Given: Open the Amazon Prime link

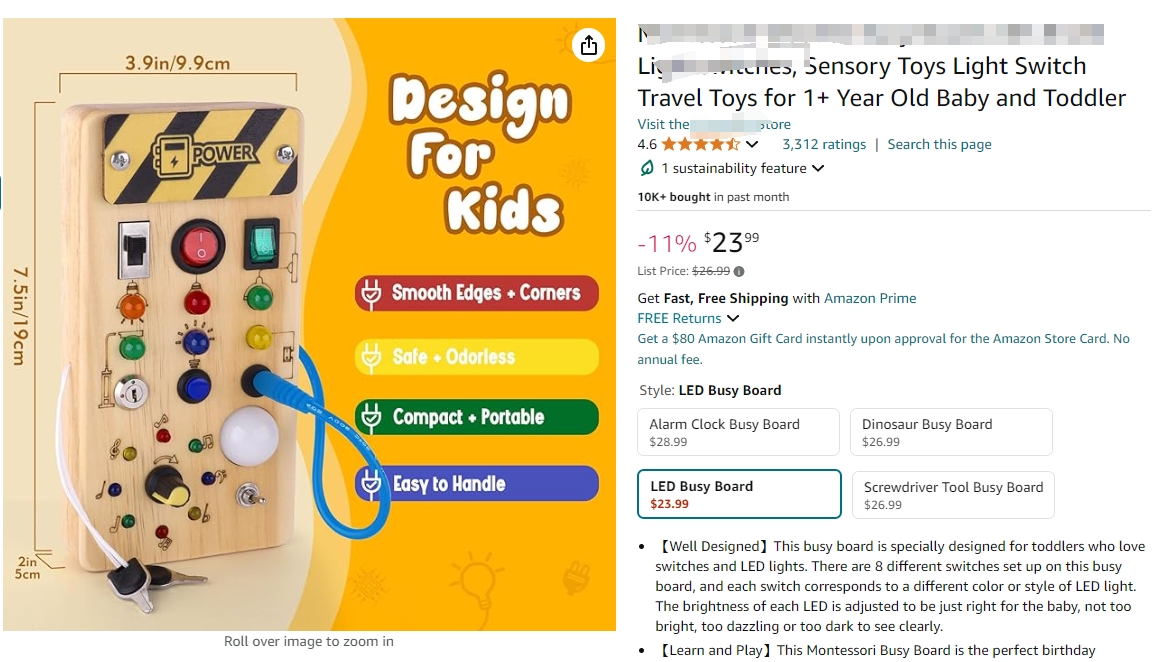Looking at the screenshot, I should pos(870,299).
